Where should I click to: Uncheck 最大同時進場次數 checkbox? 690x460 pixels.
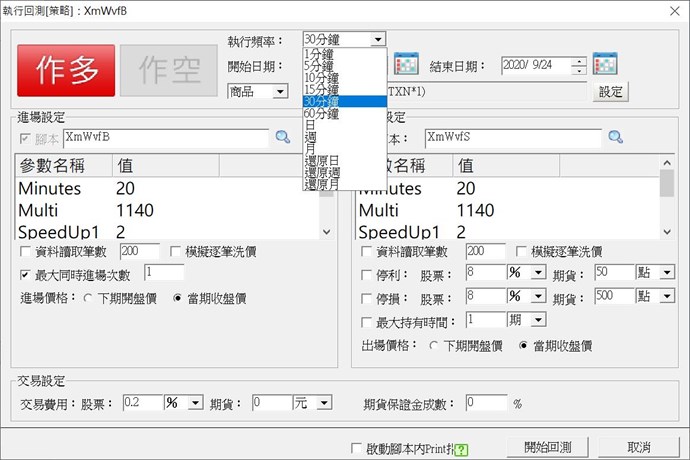point(26,273)
